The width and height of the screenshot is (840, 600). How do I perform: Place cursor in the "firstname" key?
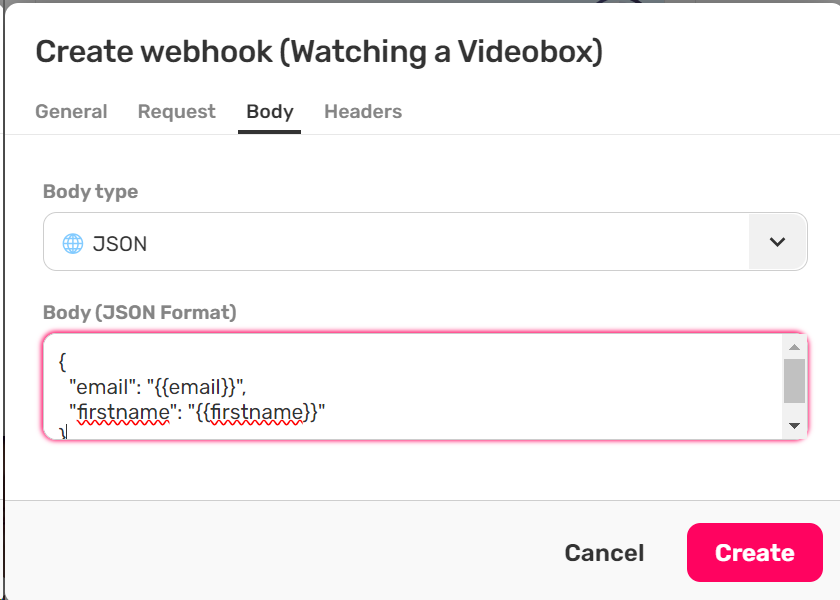[x=120, y=410]
